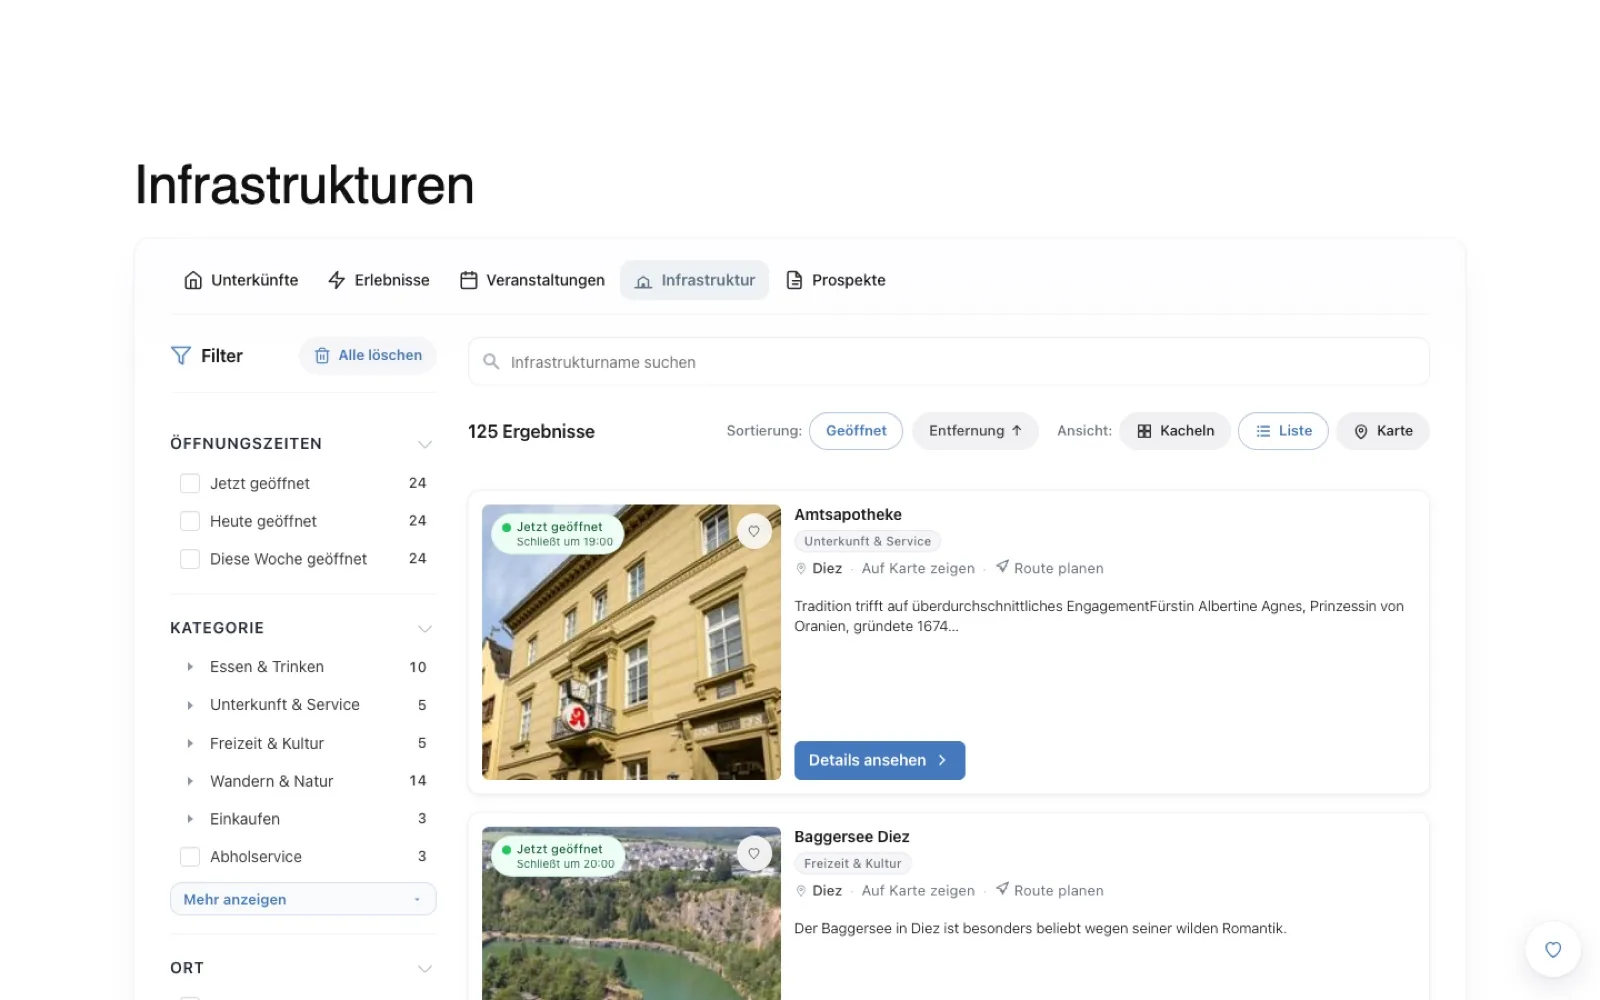Click Route planen for Amtsapotheke
This screenshot has height=1000, width=1600.
(x=1050, y=569)
